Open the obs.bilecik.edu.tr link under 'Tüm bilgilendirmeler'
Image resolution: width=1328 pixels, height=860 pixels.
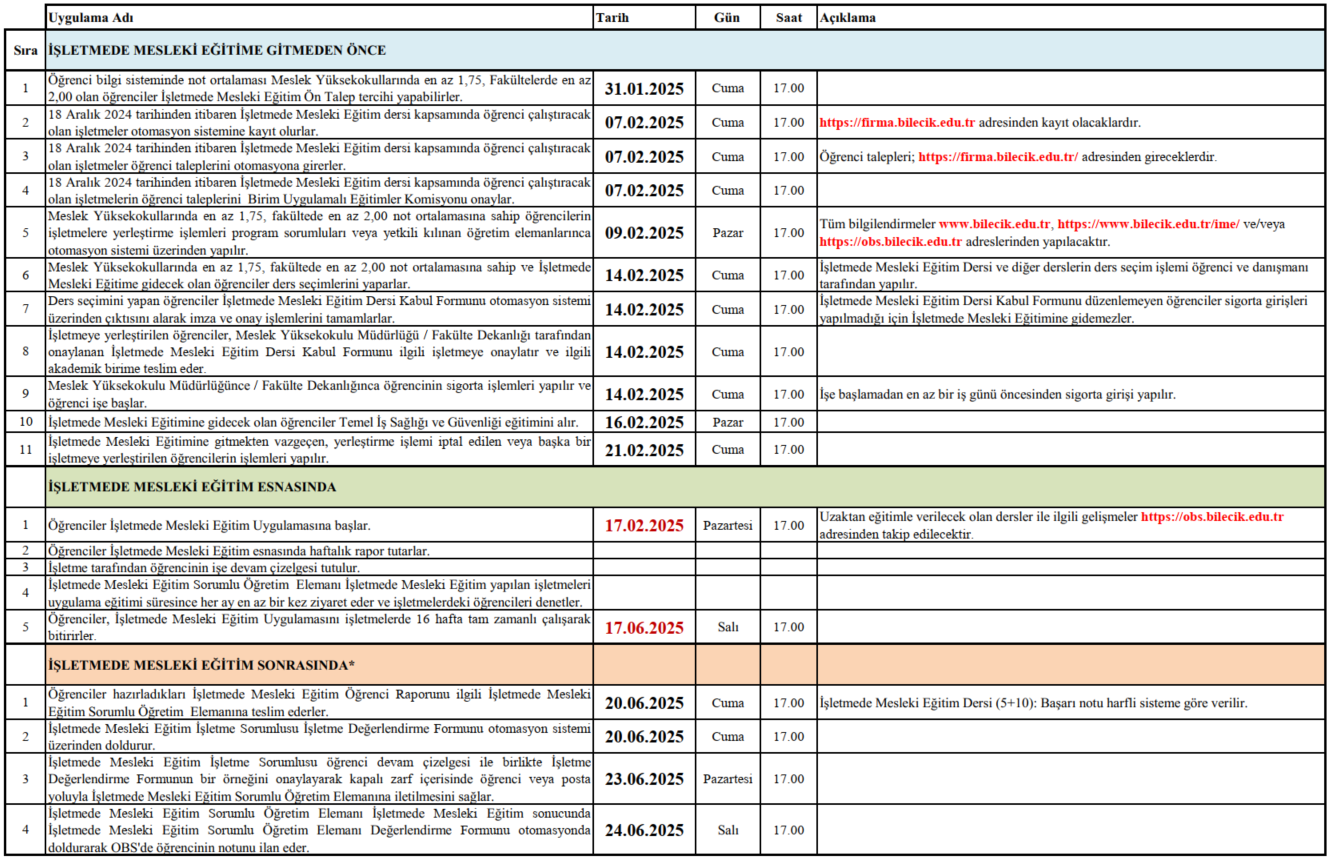(890, 241)
